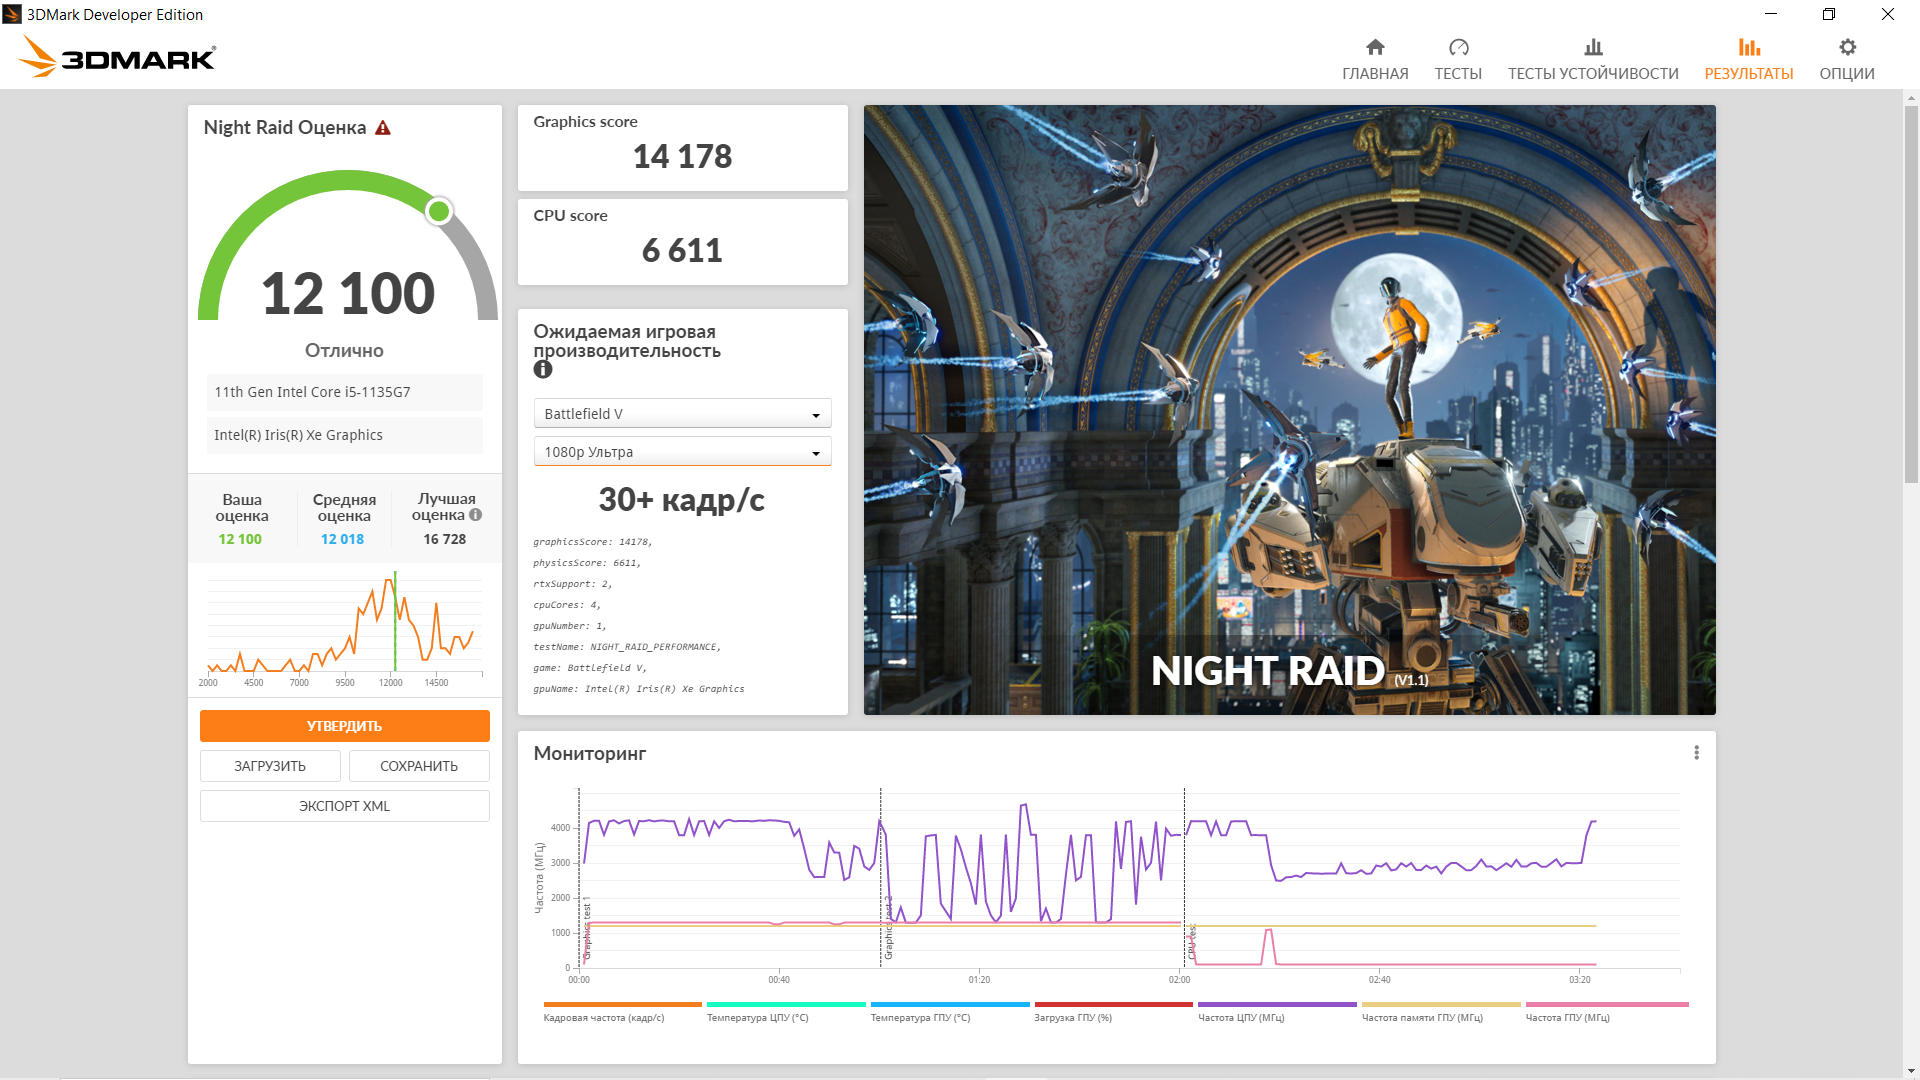Minimize the 3DMark window
1920x1080 pixels.
click(1771, 14)
